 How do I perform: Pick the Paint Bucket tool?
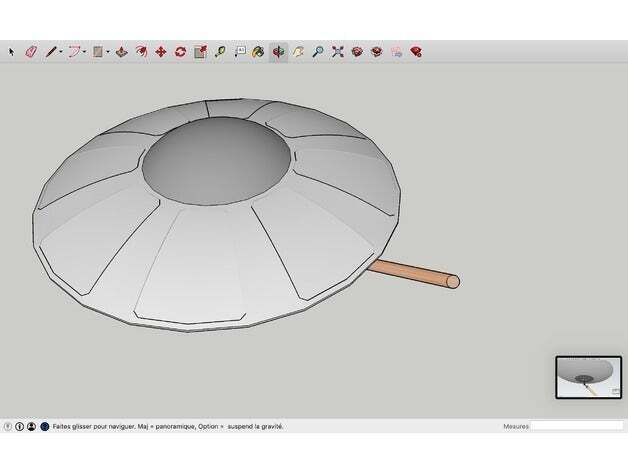pyautogui.click(x=257, y=51)
